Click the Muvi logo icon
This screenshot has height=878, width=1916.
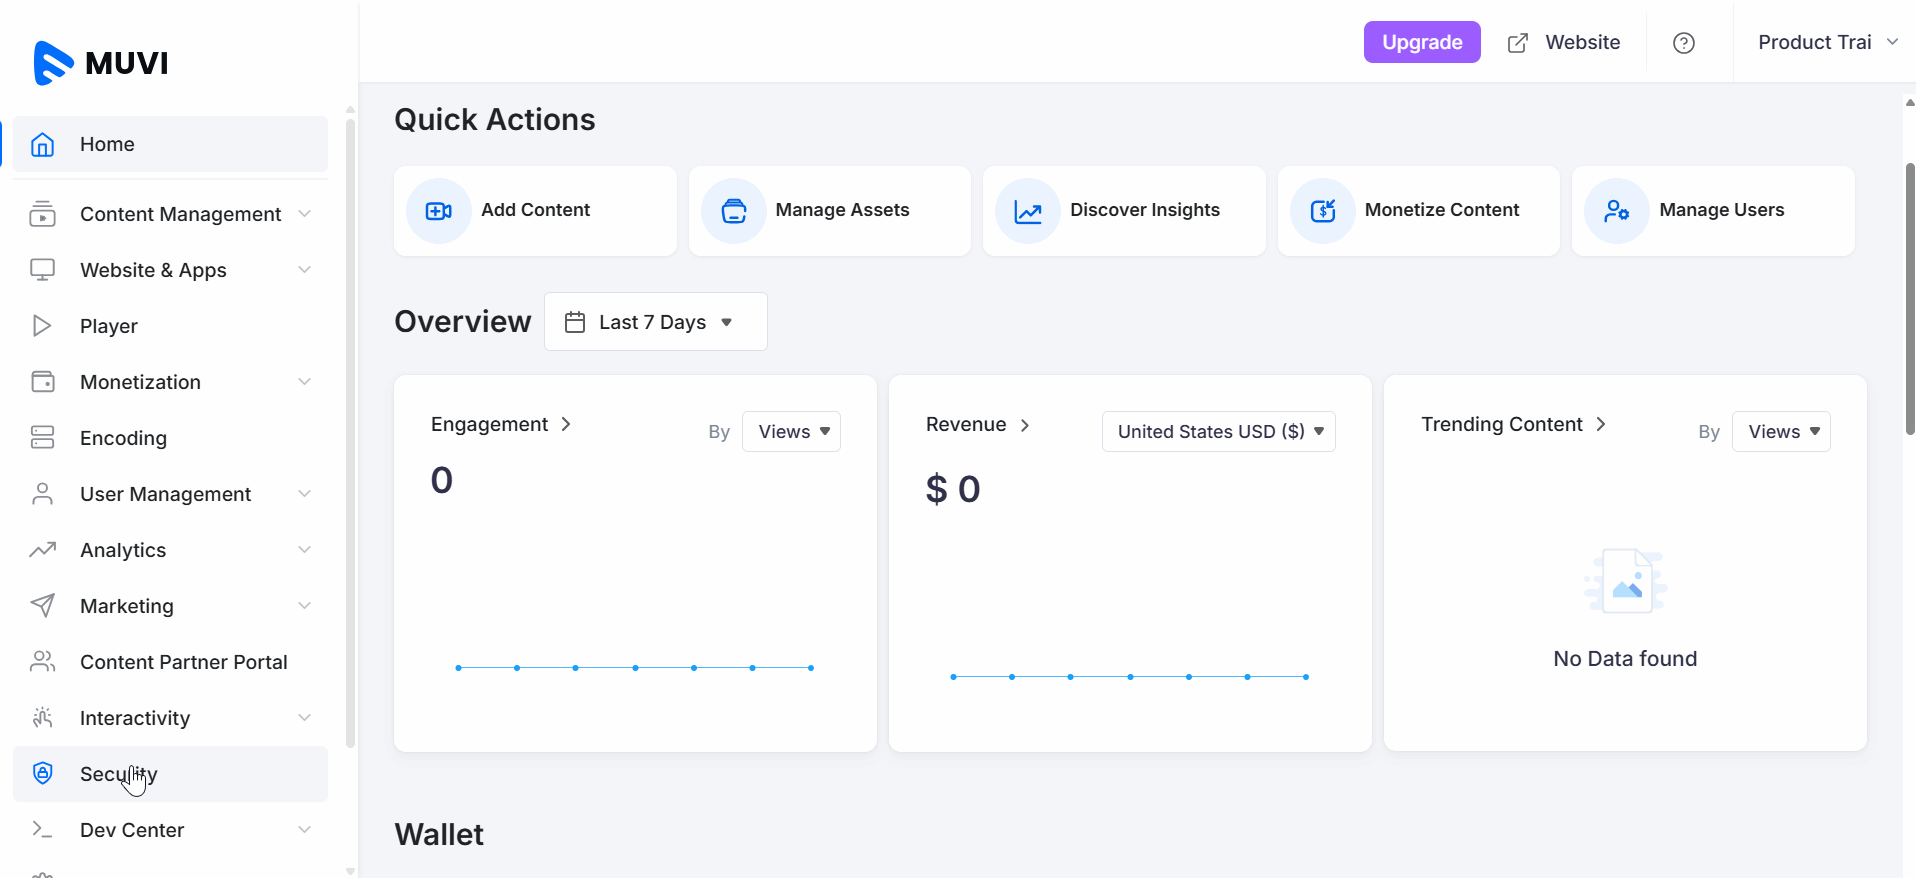point(53,63)
